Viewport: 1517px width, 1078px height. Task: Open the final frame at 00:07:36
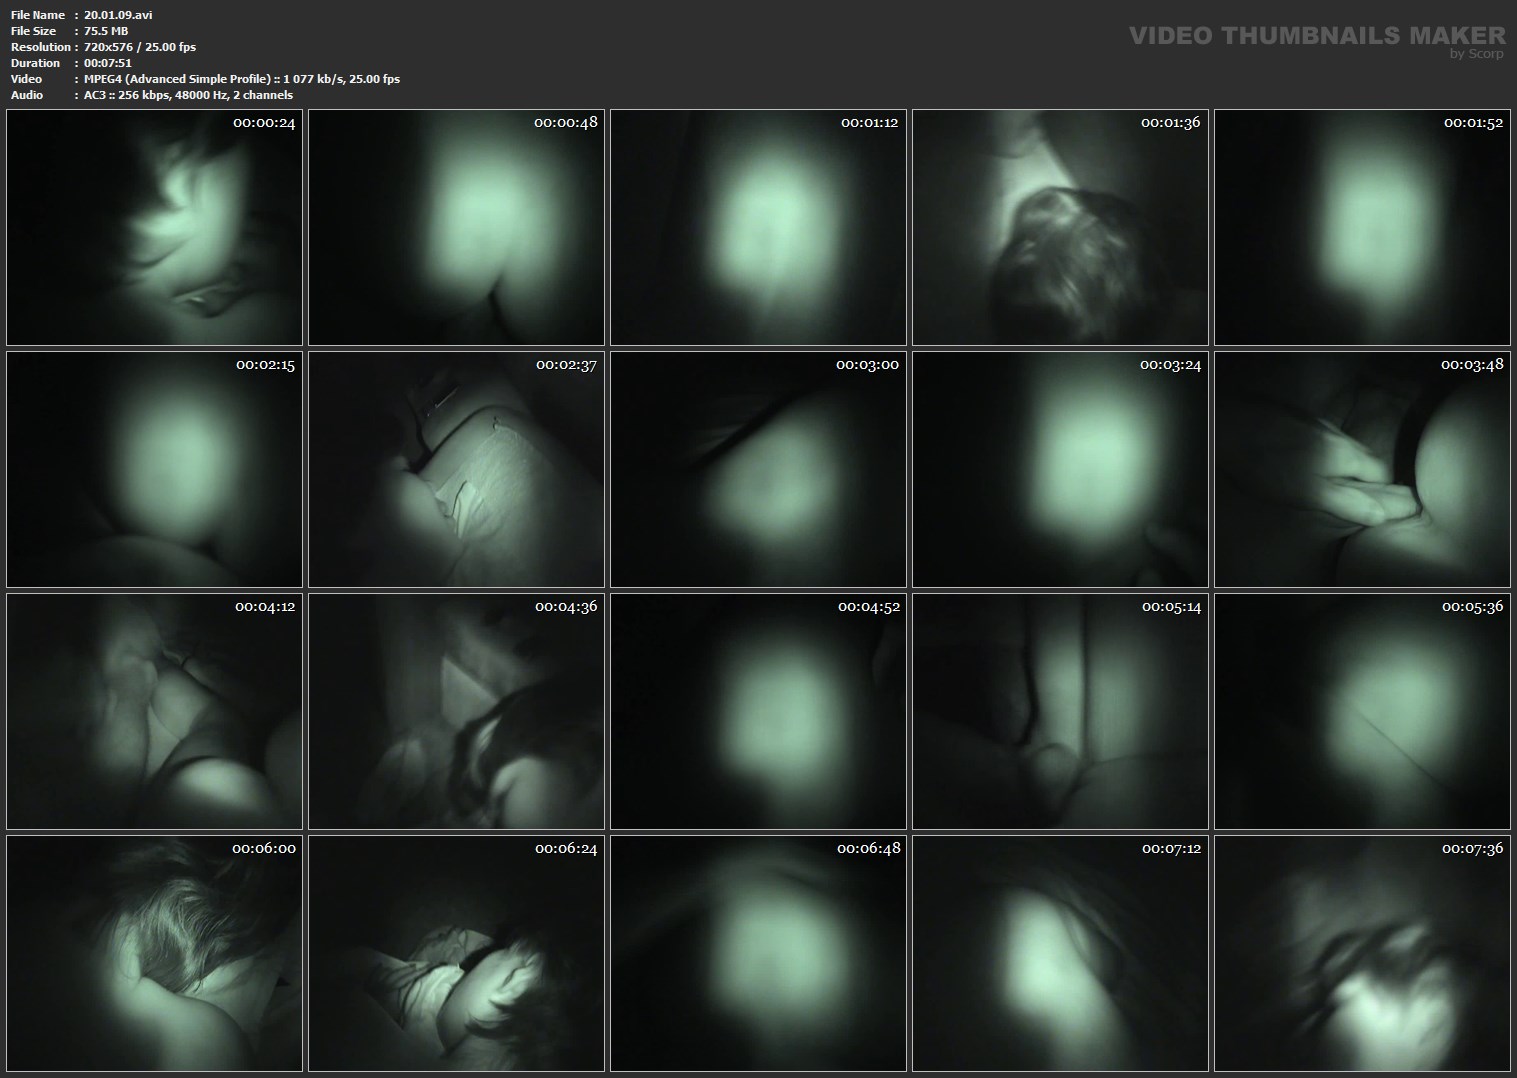(1362, 953)
